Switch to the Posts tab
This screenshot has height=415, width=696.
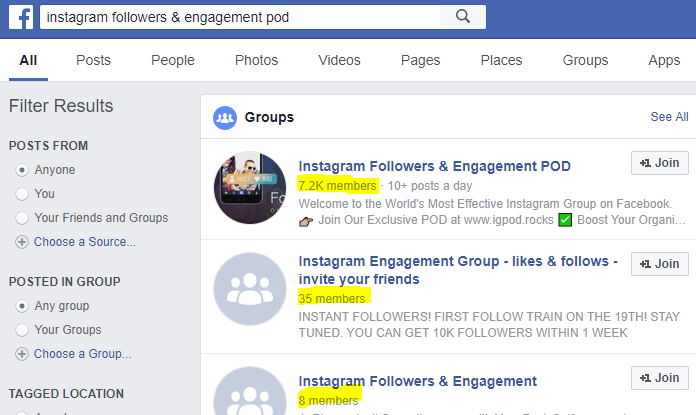pyautogui.click(x=93, y=60)
